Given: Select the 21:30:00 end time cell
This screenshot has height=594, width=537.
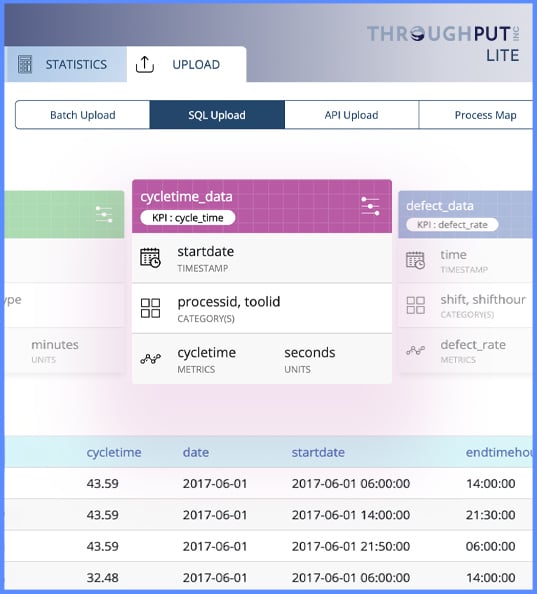Looking at the screenshot, I should [x=490, y=515].
